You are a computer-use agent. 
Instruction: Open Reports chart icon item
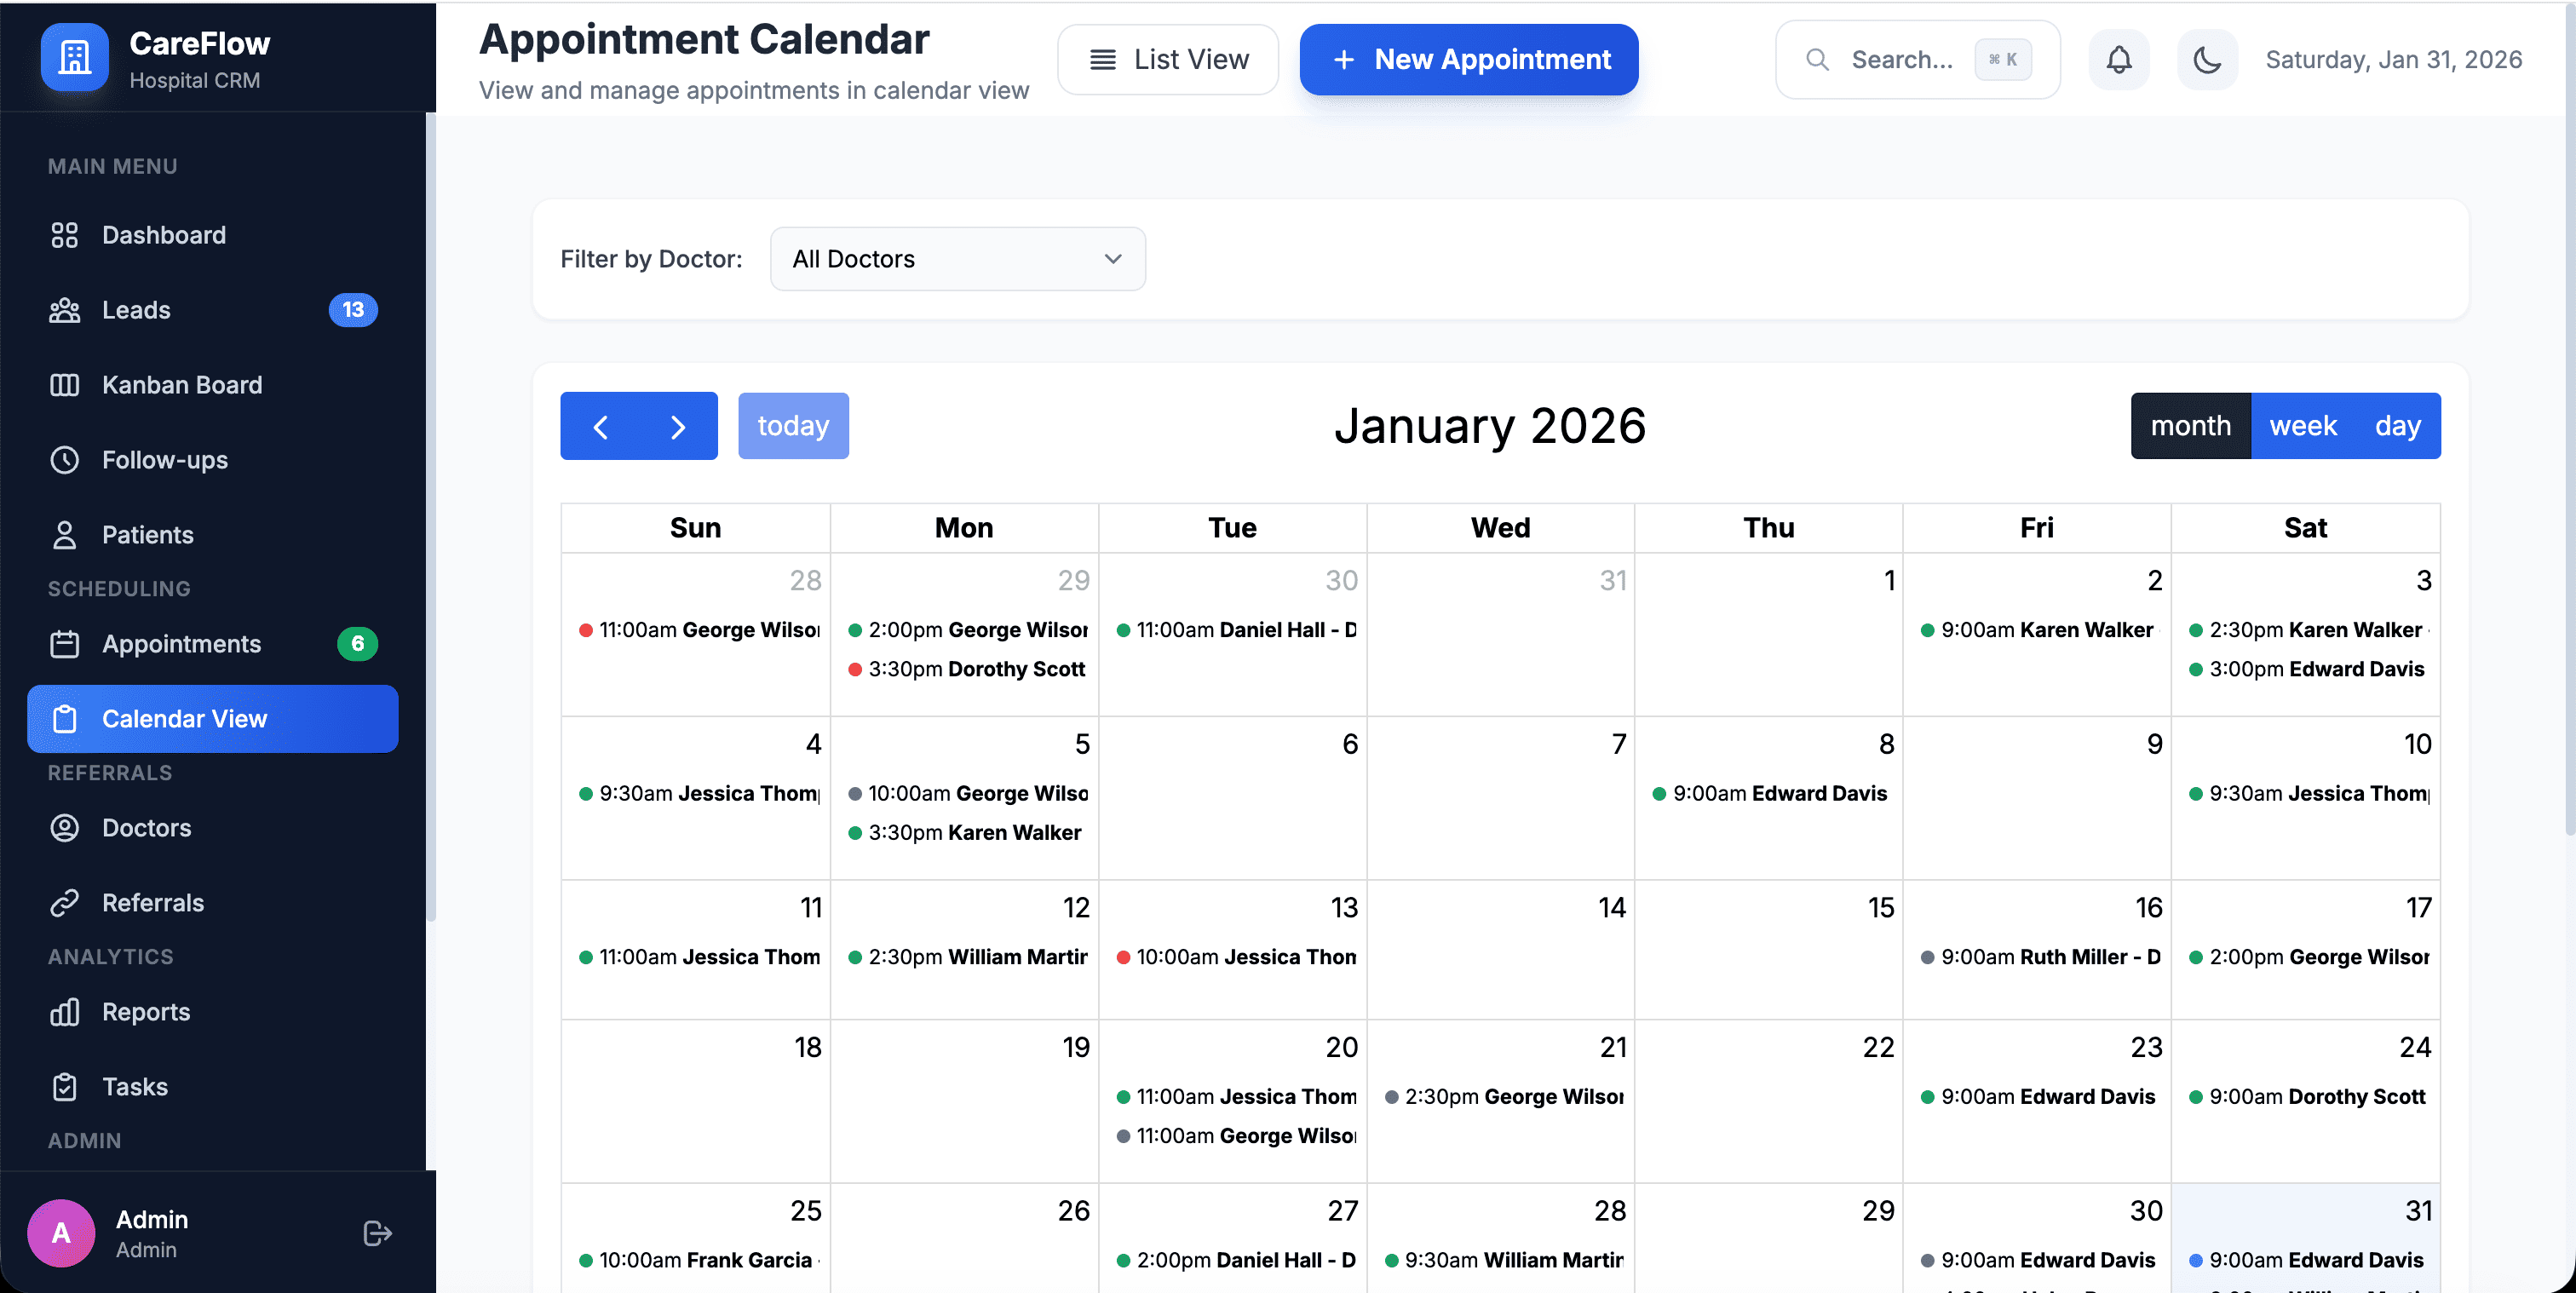pos(65,1012)
